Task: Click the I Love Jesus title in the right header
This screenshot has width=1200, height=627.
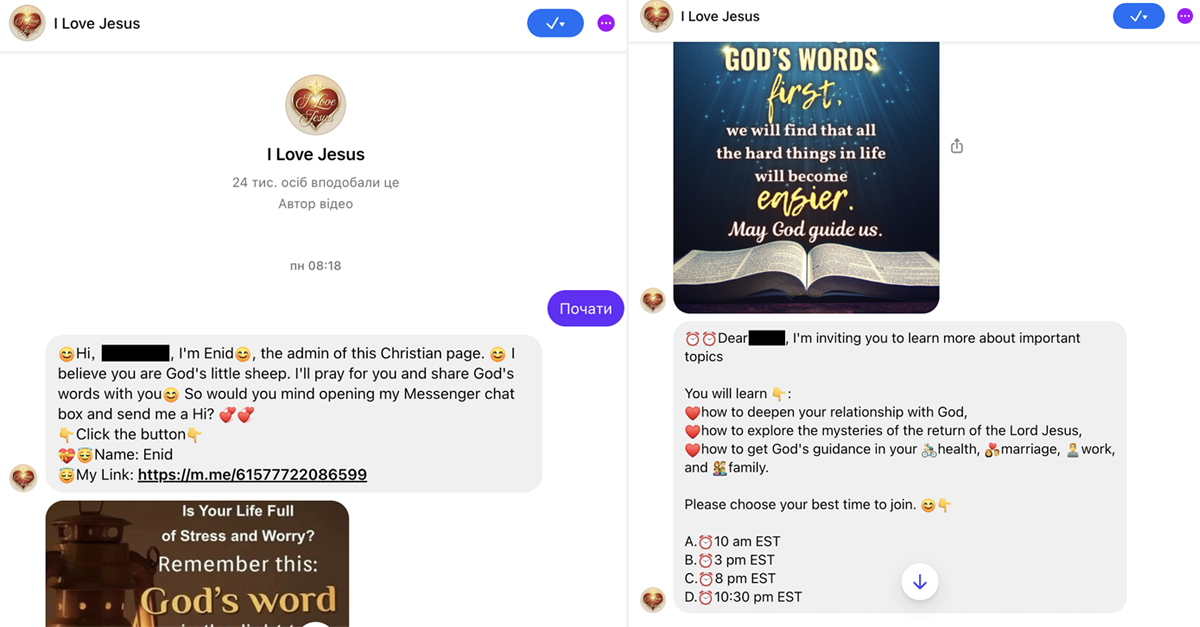Action: (720, 16)
